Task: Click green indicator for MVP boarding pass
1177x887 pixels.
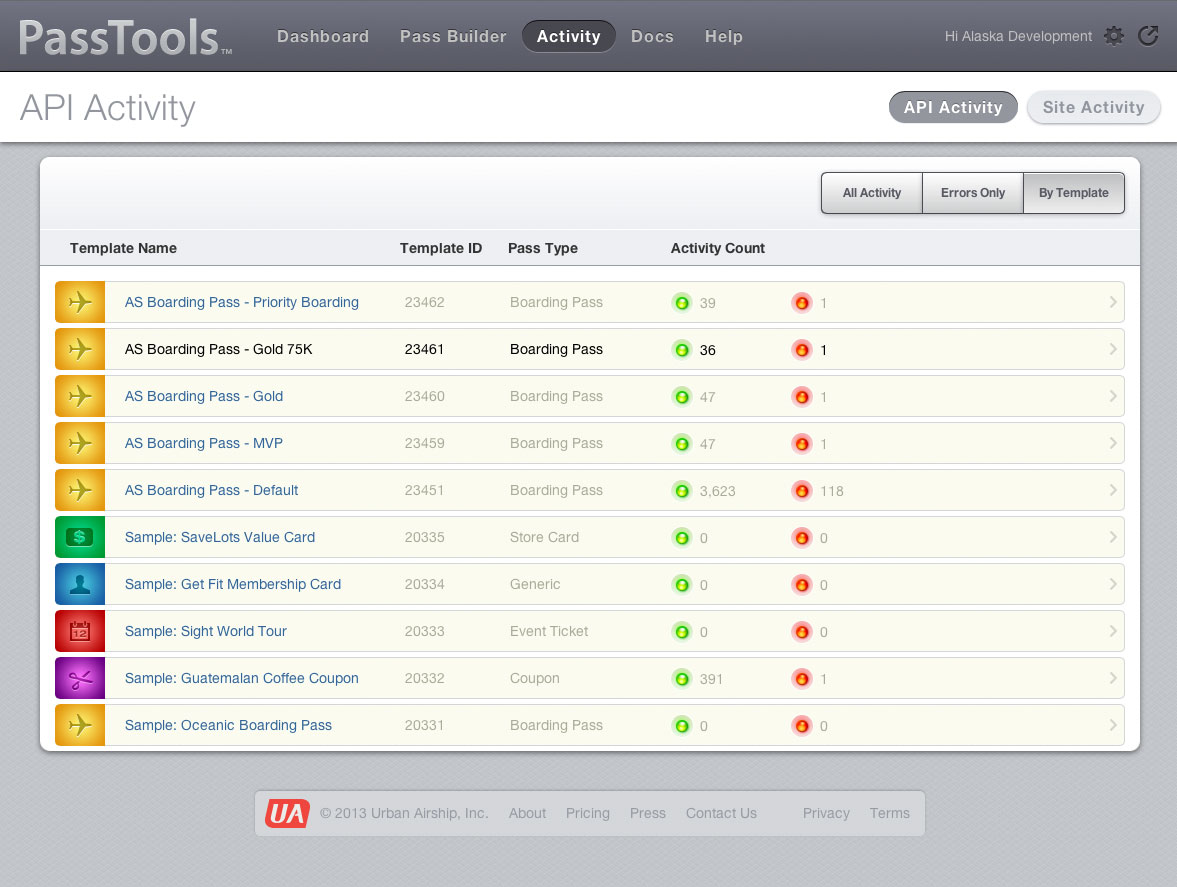Action: pos(682,444)
